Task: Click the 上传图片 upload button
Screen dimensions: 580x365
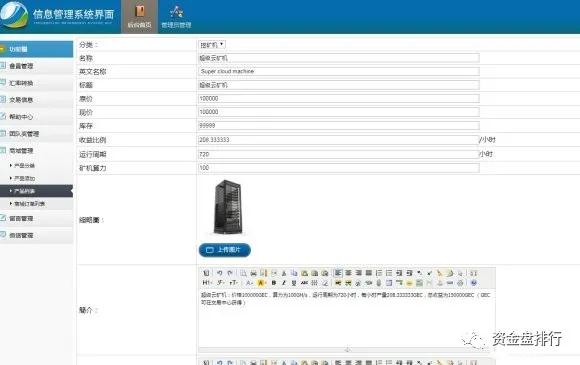Action: pos(225,250)
